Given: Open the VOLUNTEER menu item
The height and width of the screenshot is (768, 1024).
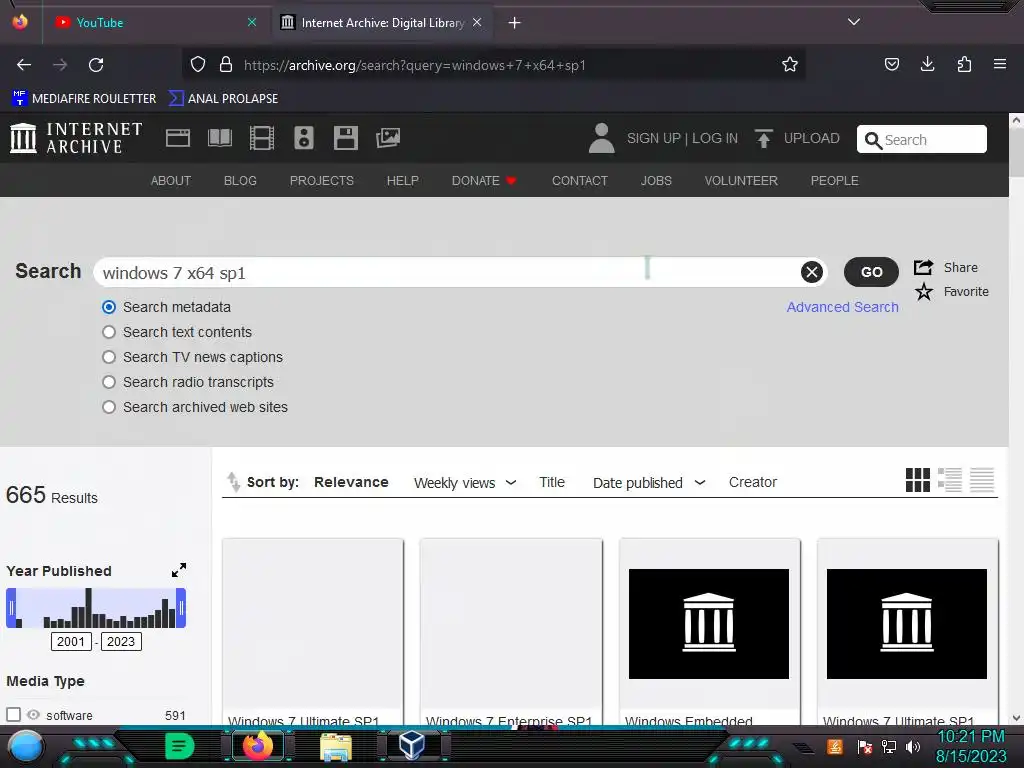Looking at the screenshot, I should click(741, 180).
